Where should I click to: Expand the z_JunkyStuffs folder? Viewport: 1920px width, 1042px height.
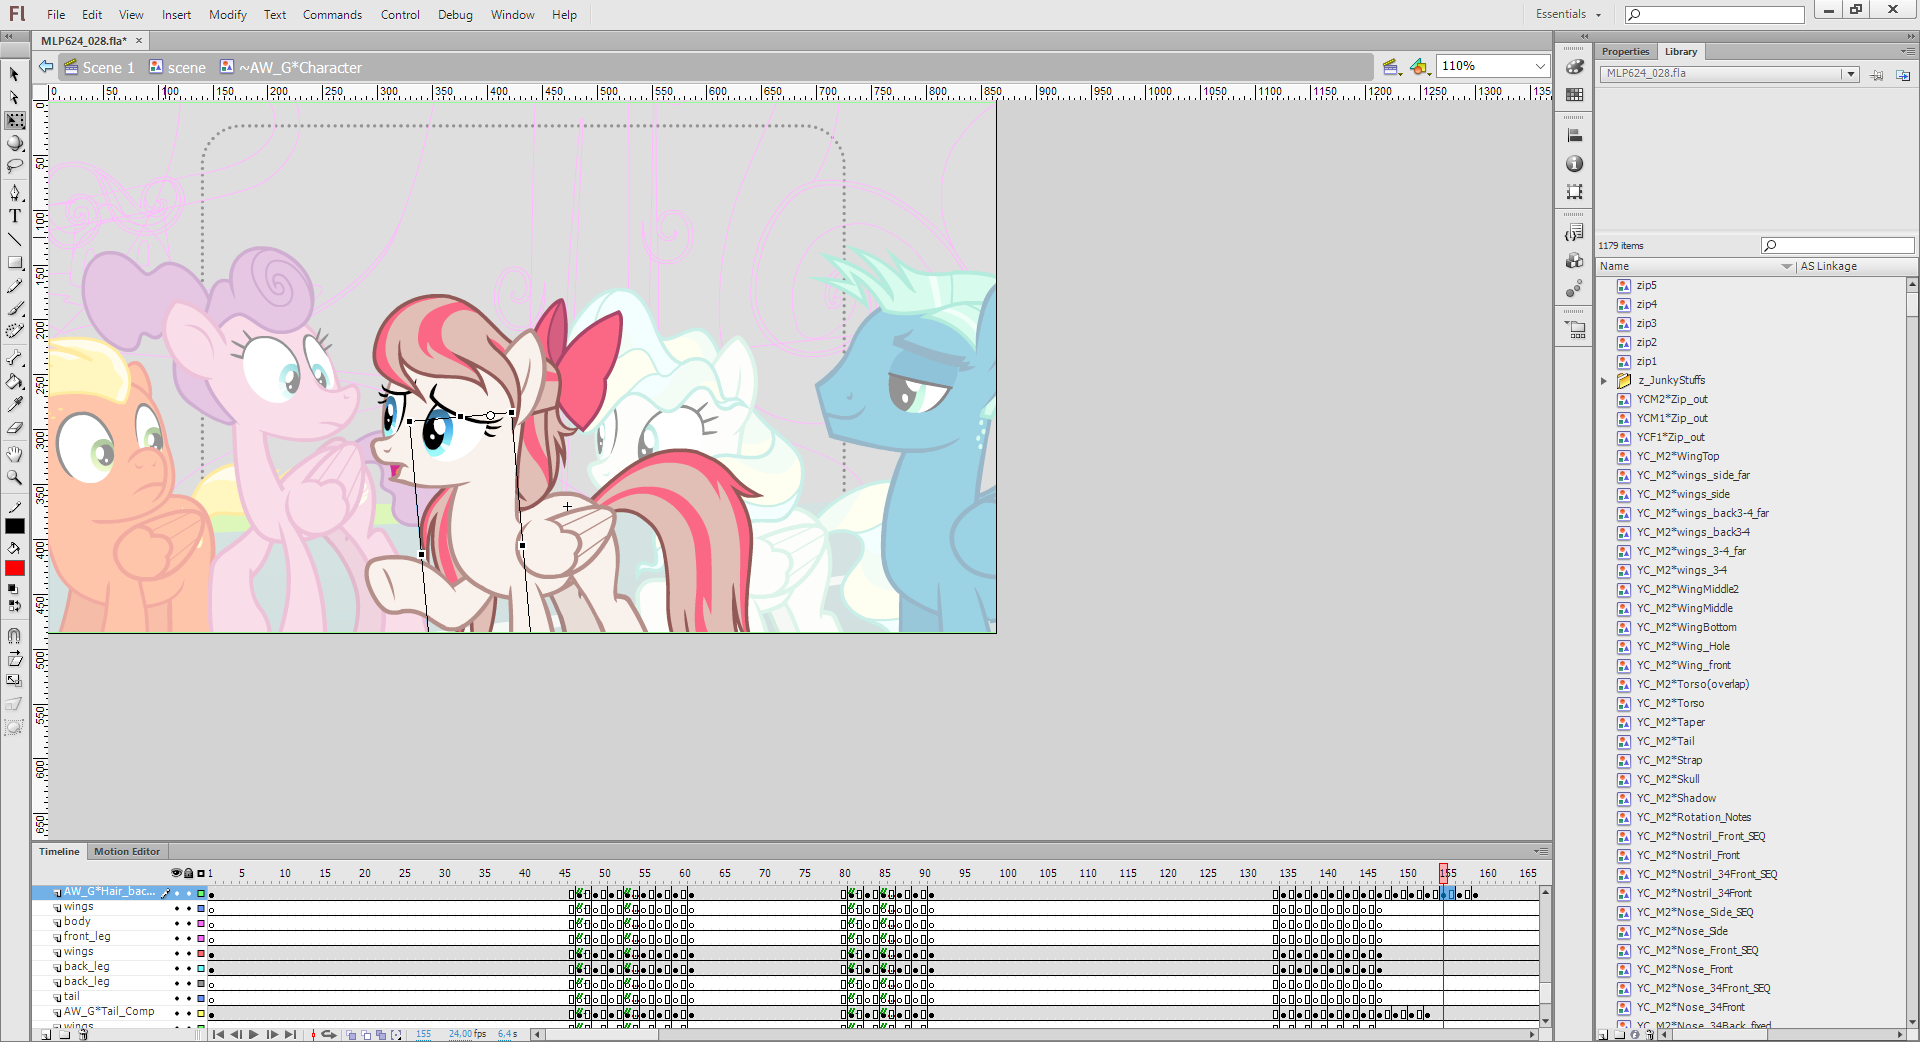click(1604, 381)
